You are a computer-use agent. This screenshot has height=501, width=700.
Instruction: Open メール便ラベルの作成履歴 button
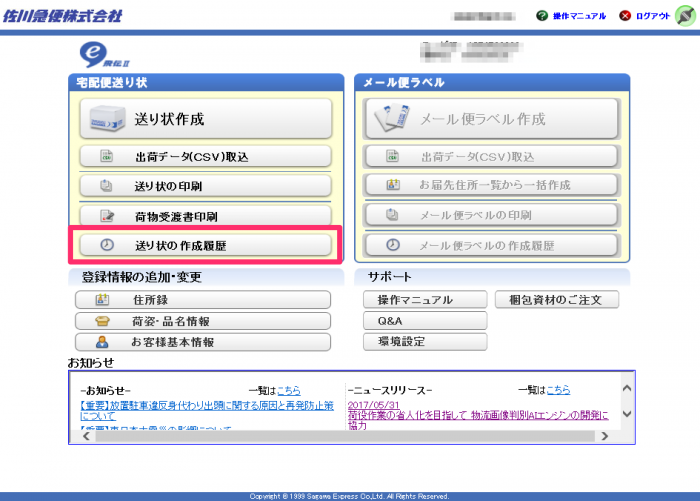tap(492, 245)
